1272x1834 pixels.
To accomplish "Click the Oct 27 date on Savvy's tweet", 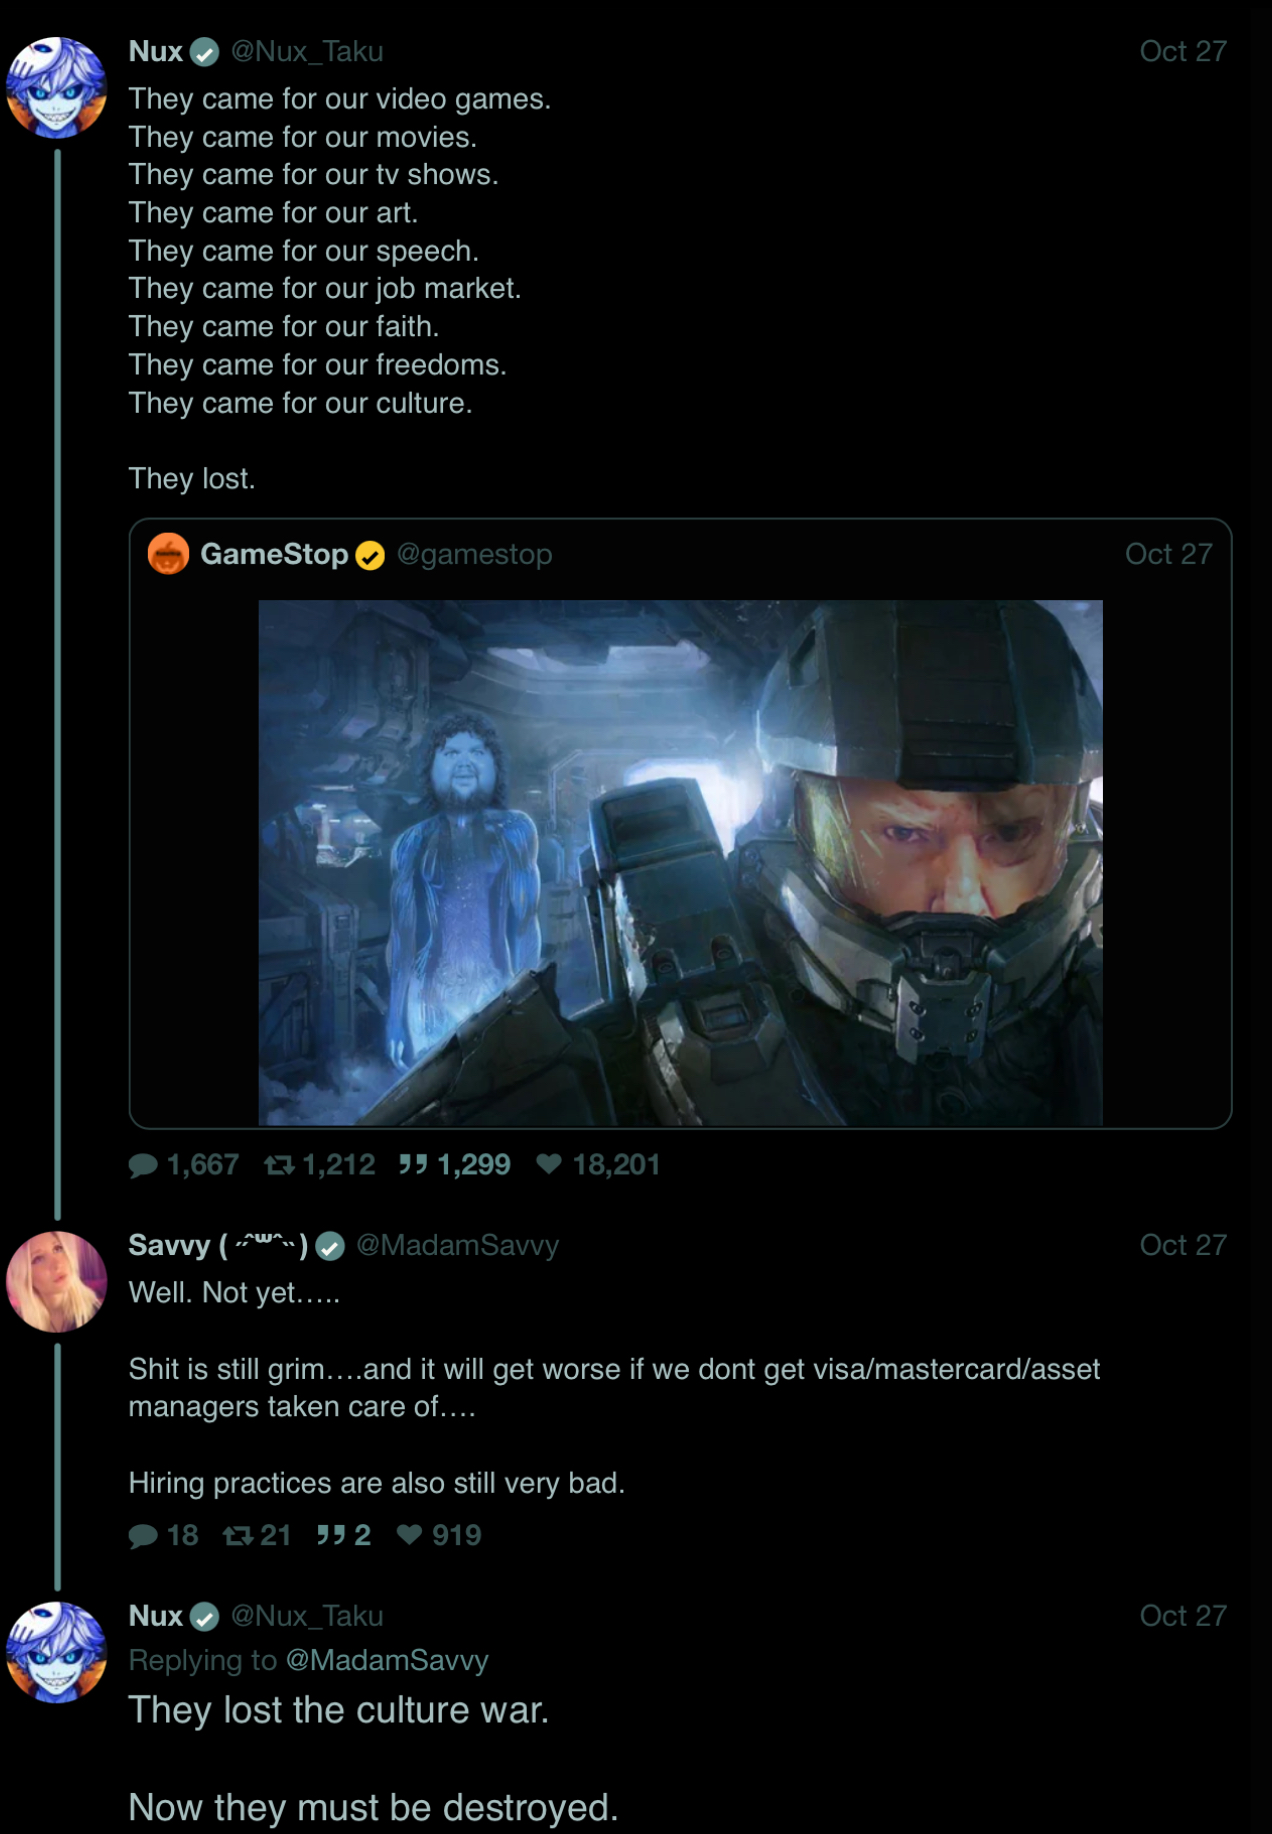I will pyautogui.click(x=1182, y=1245).
